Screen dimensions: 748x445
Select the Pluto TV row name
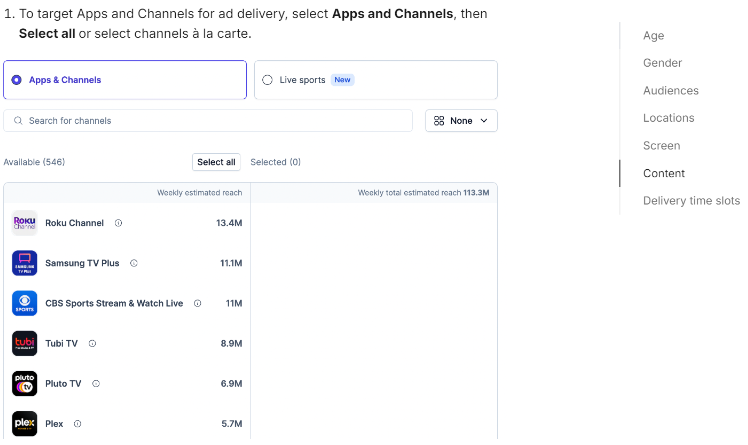click(x=63, y=383)
